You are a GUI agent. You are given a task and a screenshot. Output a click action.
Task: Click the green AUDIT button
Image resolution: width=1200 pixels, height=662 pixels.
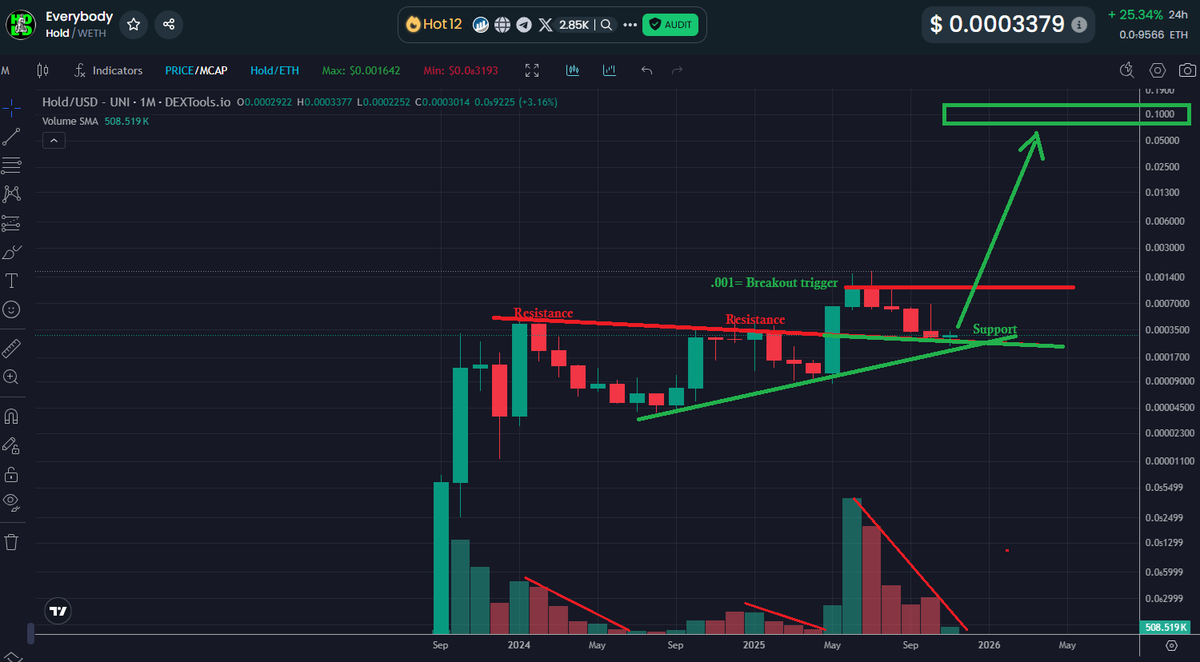pyautogui.click(x=670, y=24)
